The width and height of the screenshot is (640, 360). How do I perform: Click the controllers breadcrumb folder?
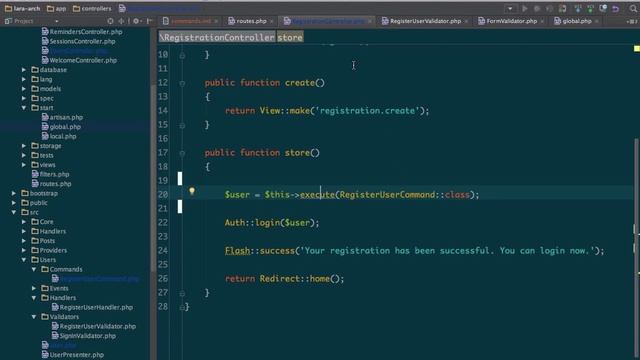tap(92, 8)
